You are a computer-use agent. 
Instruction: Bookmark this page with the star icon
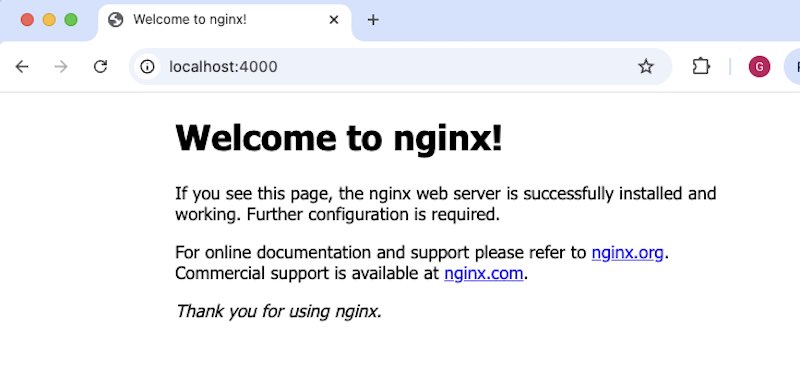tap(646, 66)
